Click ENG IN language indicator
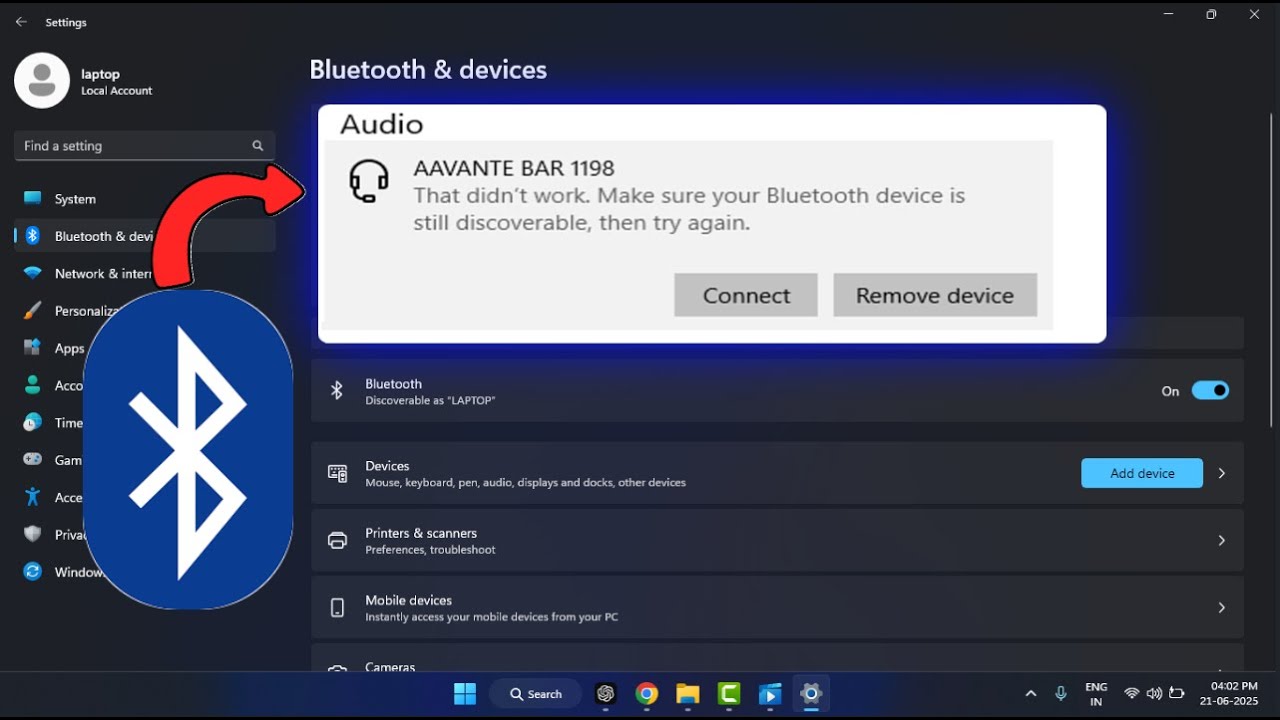 [x=1096, y=693]
